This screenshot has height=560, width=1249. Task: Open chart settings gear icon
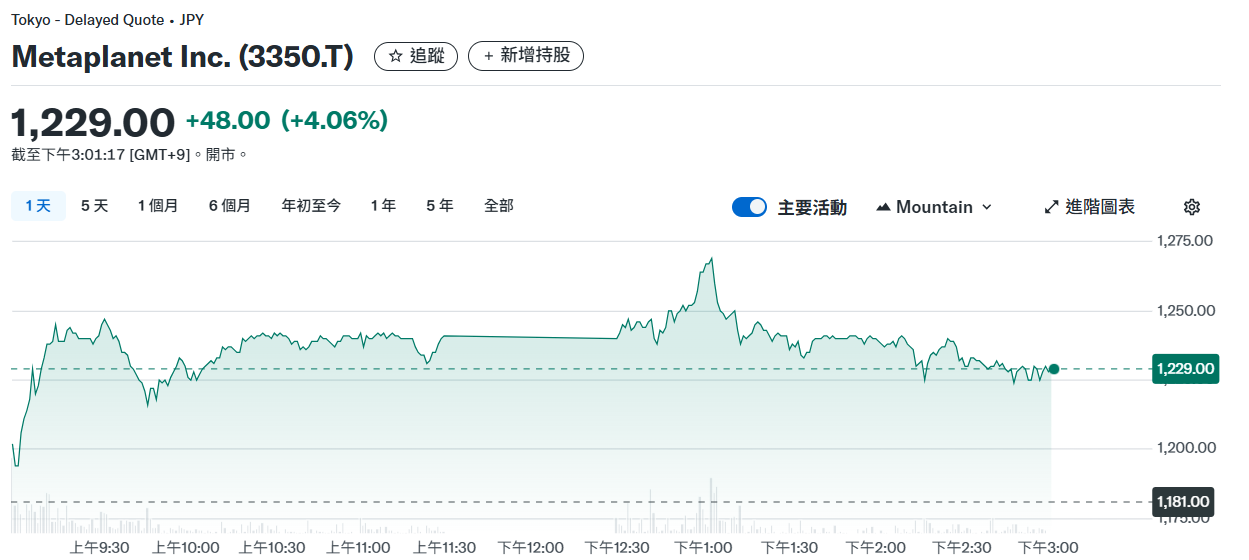coord(1191,207)
